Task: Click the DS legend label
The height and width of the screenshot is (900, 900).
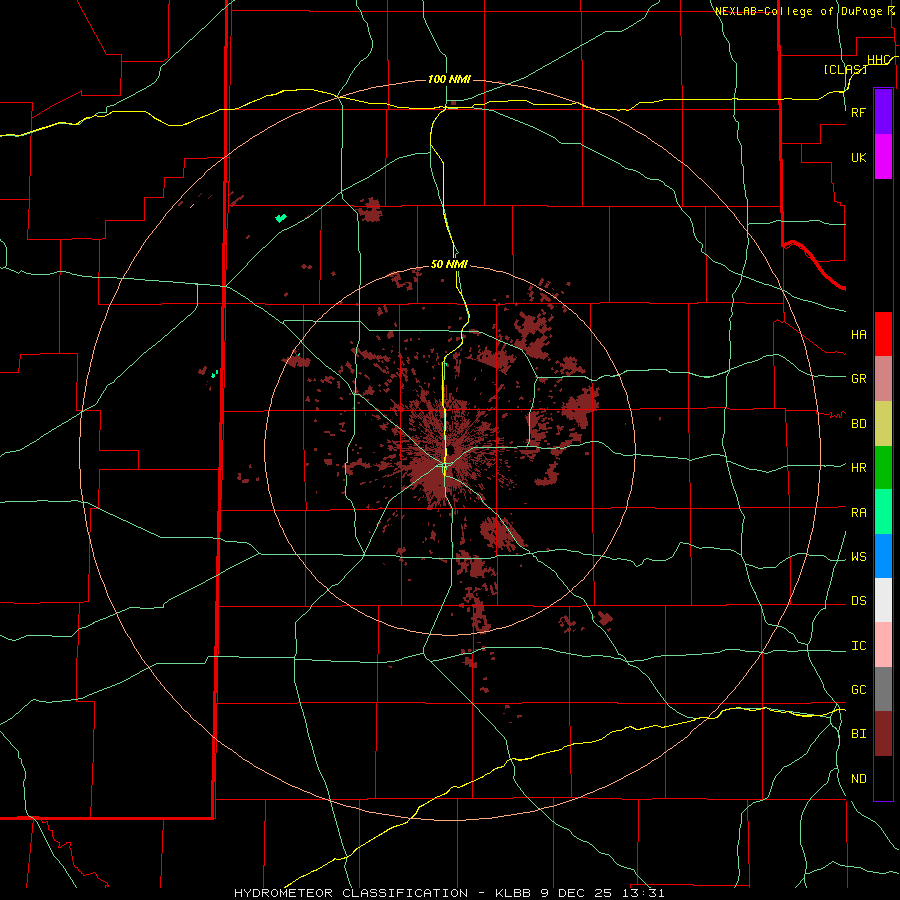Action: 858,601
